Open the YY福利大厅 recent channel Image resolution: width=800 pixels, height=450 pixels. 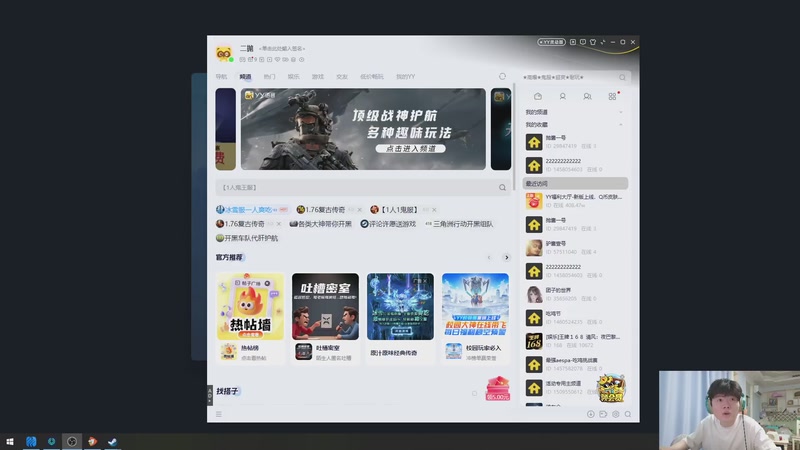pyautogui.click(x=575, y=201)
